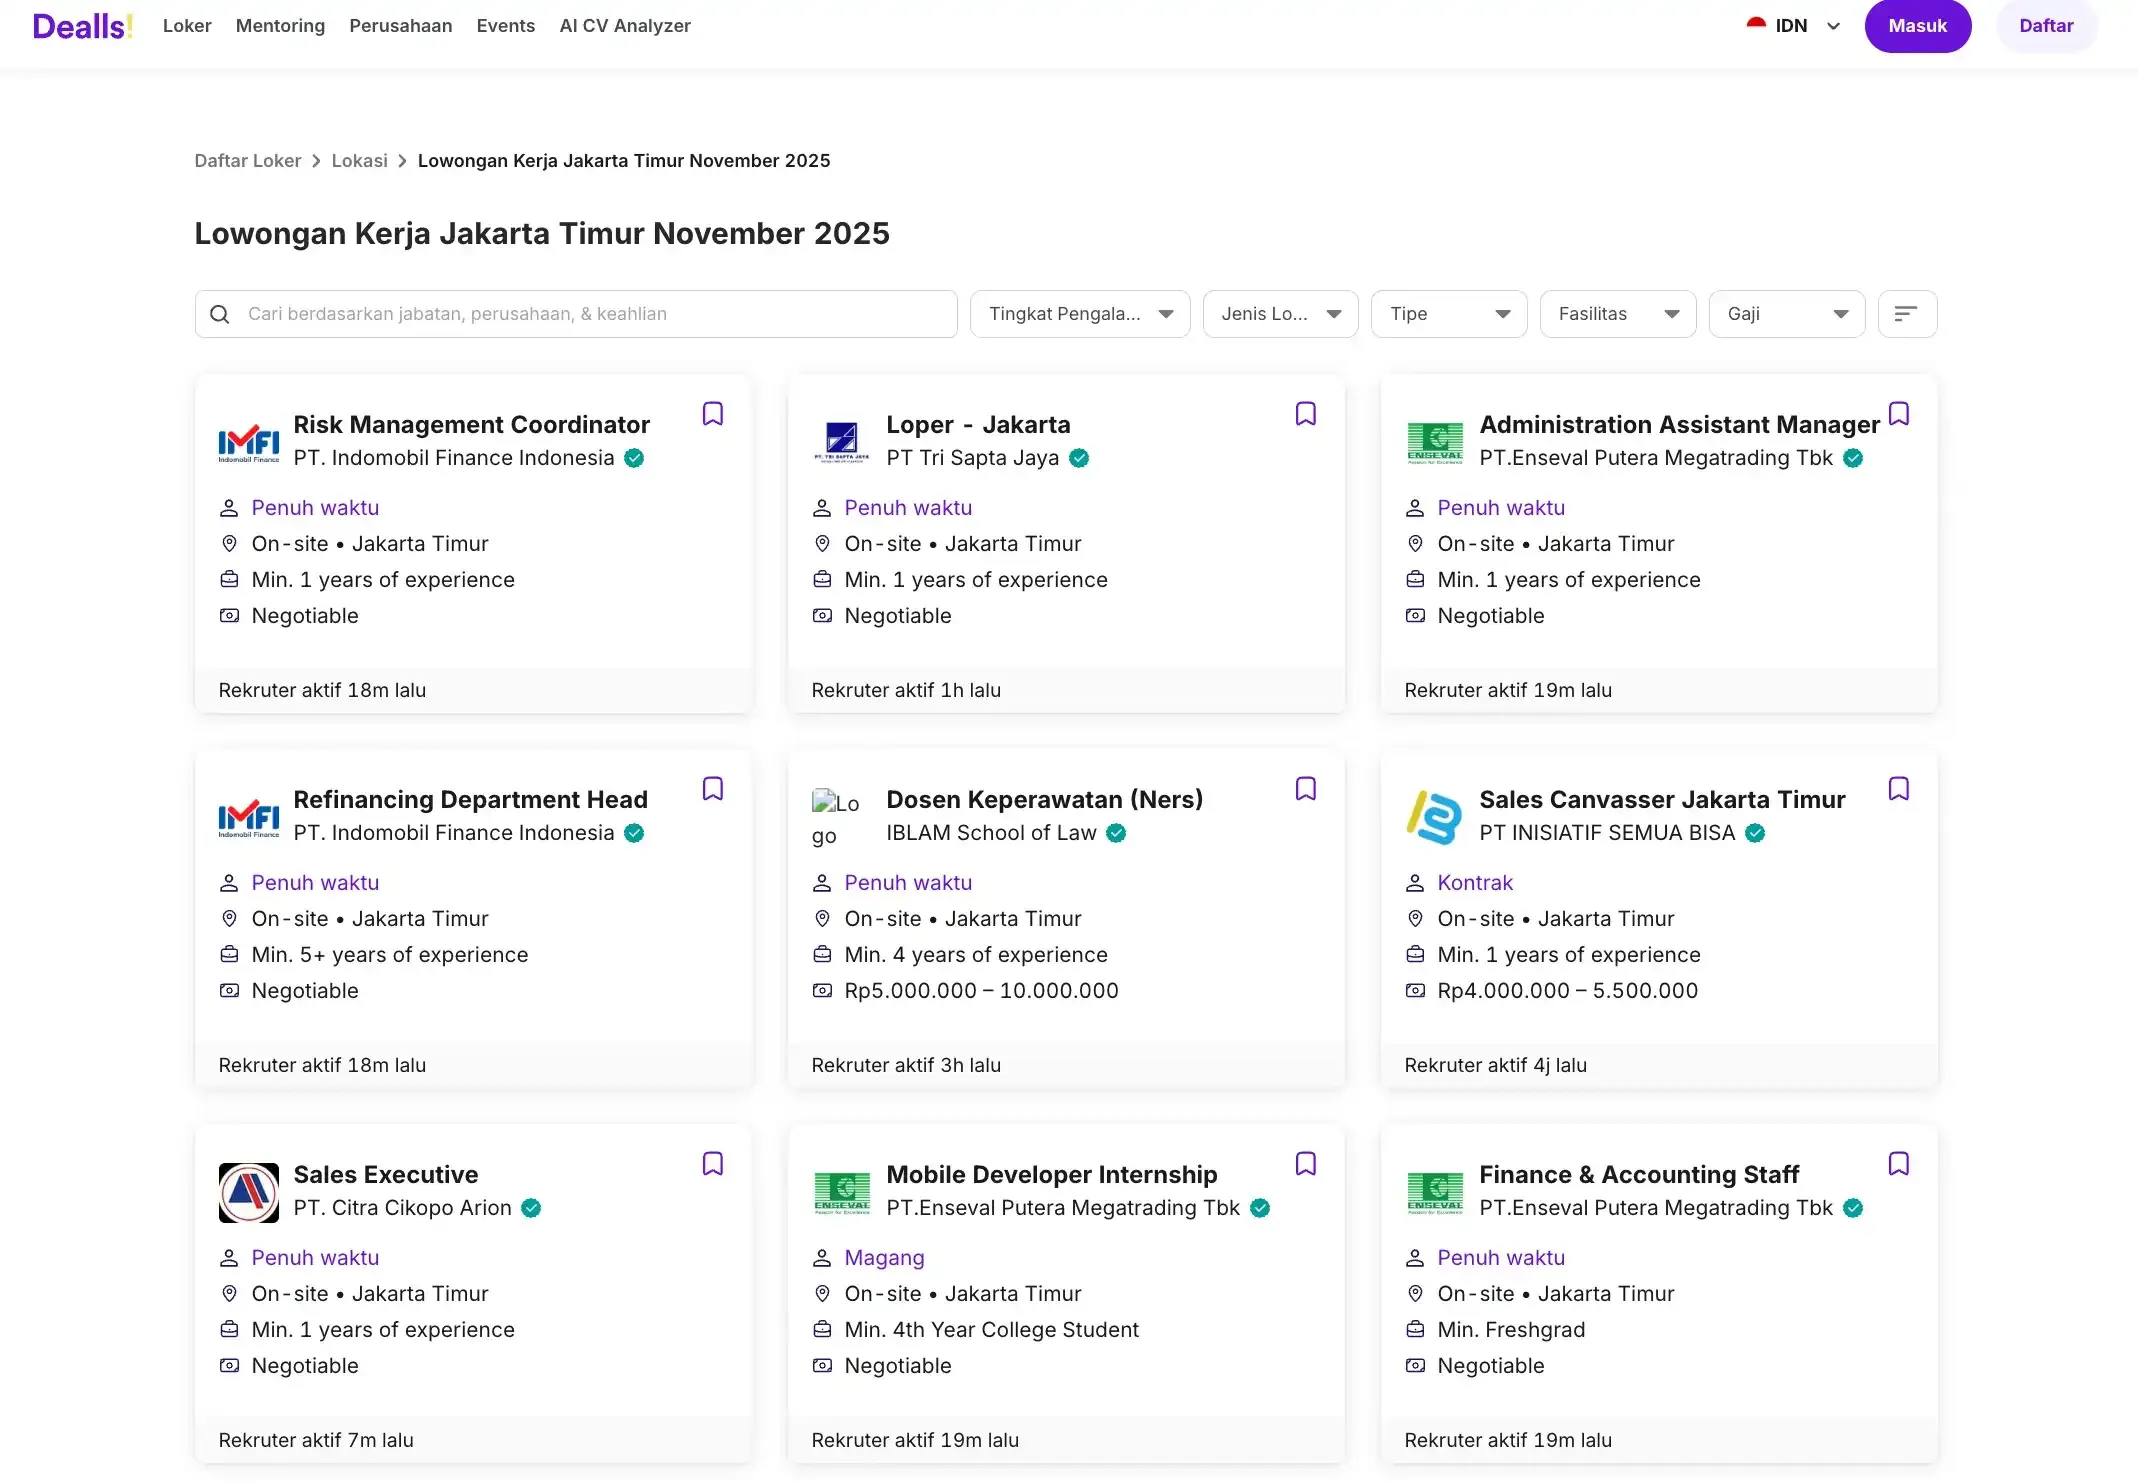Click the sort filter icon button
Viewport: 2138px width, 1482px height.
(1906, 314)
